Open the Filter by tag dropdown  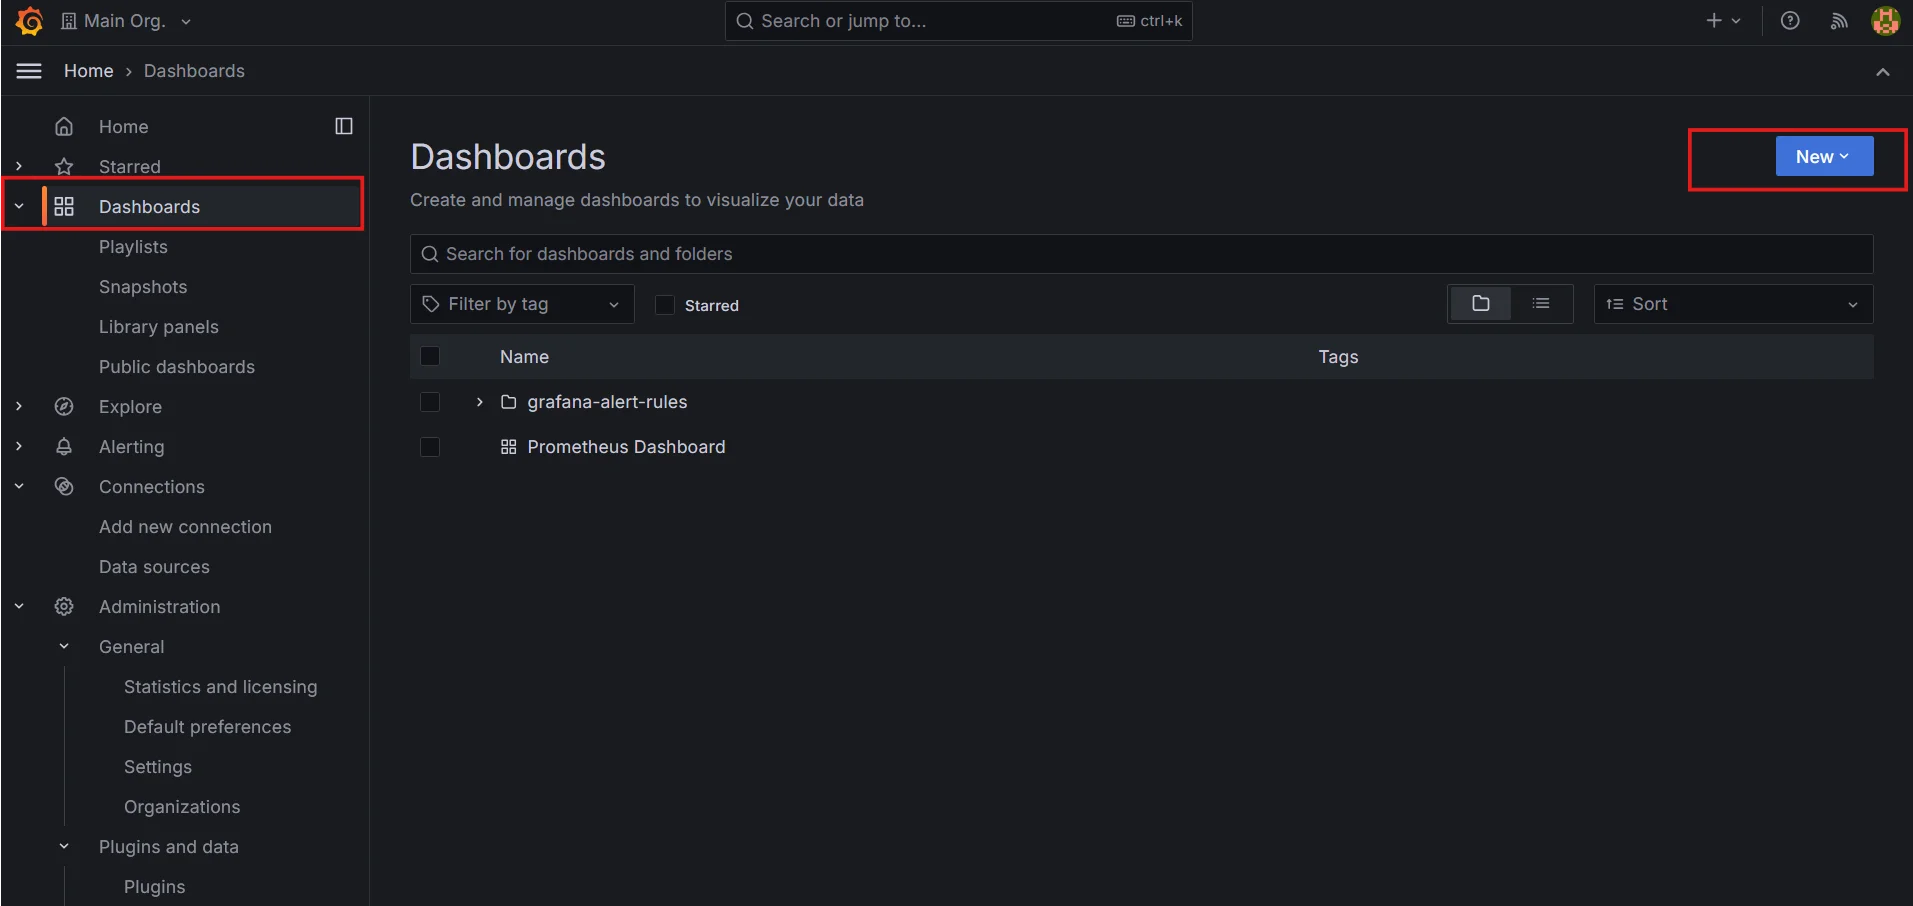[x=521, y=303]
